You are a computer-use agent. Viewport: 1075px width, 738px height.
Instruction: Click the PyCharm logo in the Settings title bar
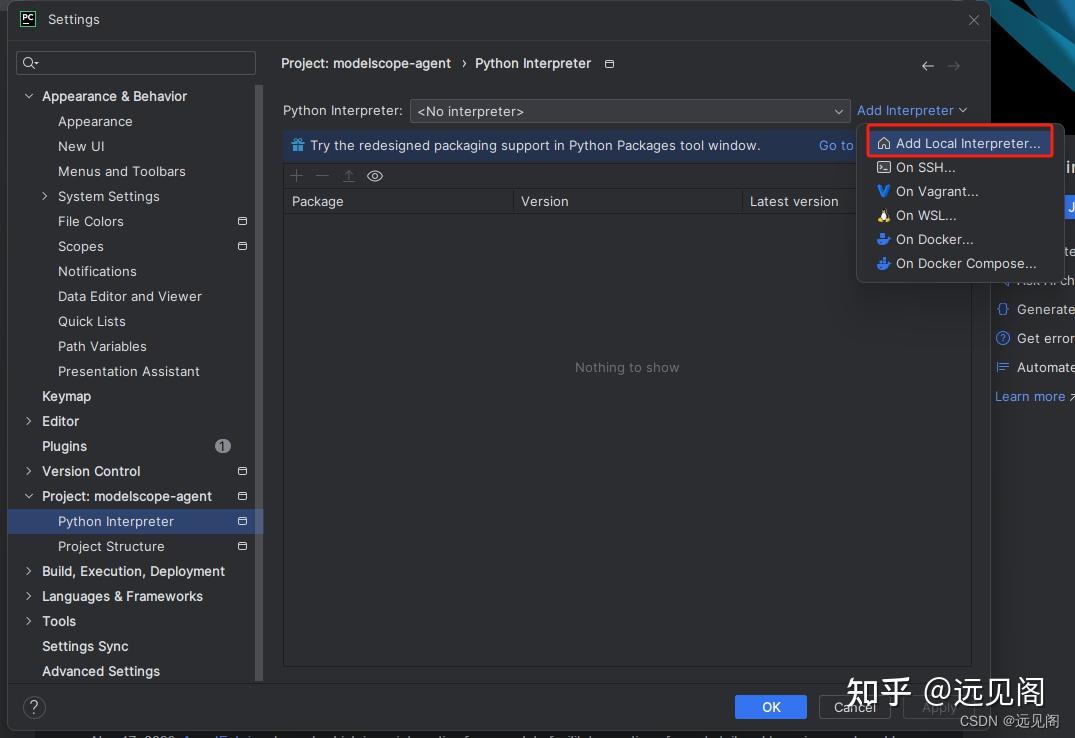coord(27,18)
